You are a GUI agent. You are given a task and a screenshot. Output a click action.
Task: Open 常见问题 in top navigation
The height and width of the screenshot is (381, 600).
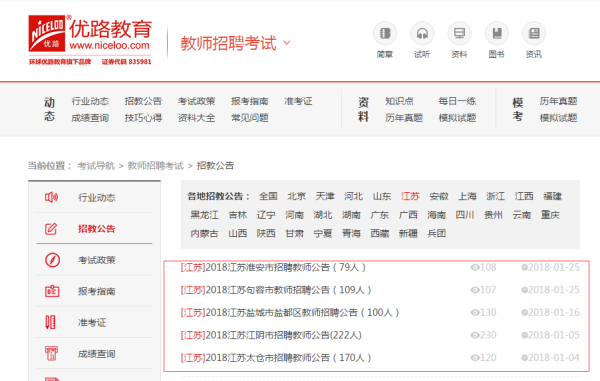pyautogui.click(x=249, y=118)
